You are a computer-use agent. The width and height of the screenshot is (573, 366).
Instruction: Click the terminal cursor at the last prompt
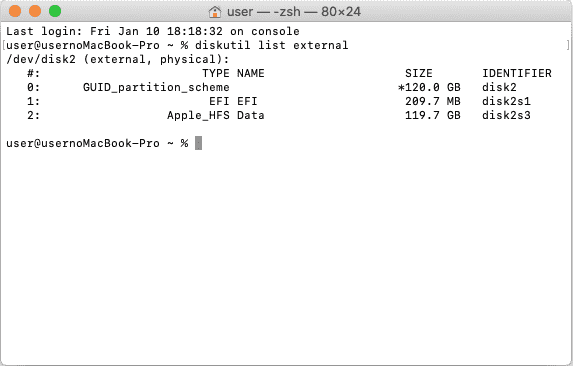tap(198, 143)
